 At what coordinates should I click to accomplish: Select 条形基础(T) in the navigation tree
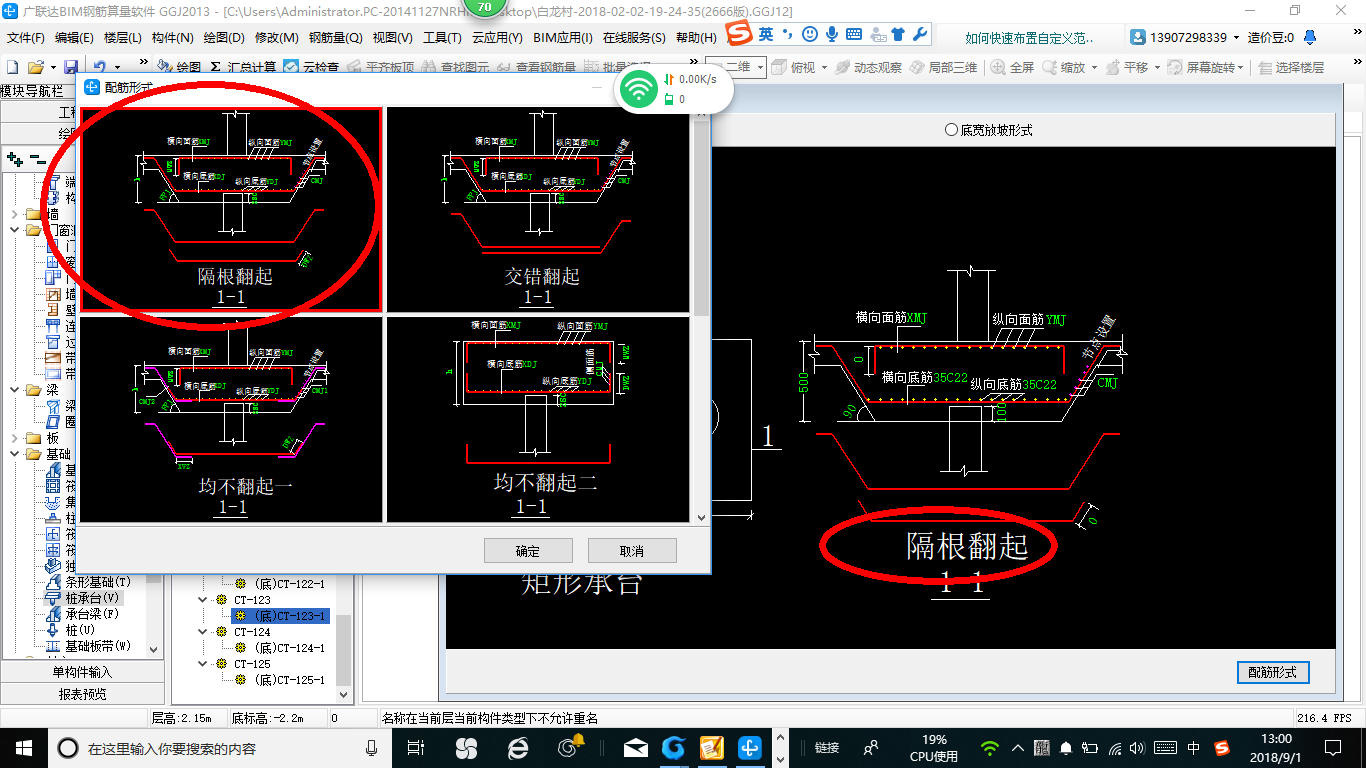pos(89,581)
